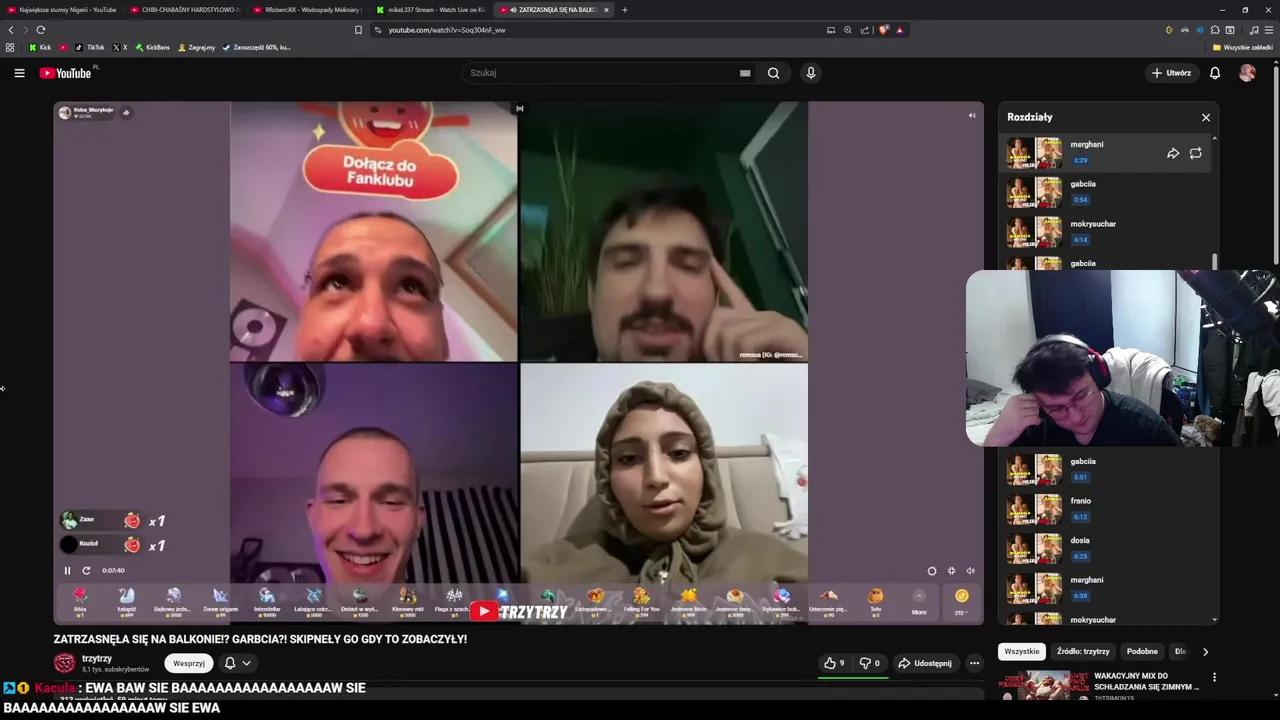Open the TikTok bookmark
The height and width of the screenshot is (720, 1280).
pos(90,47)
